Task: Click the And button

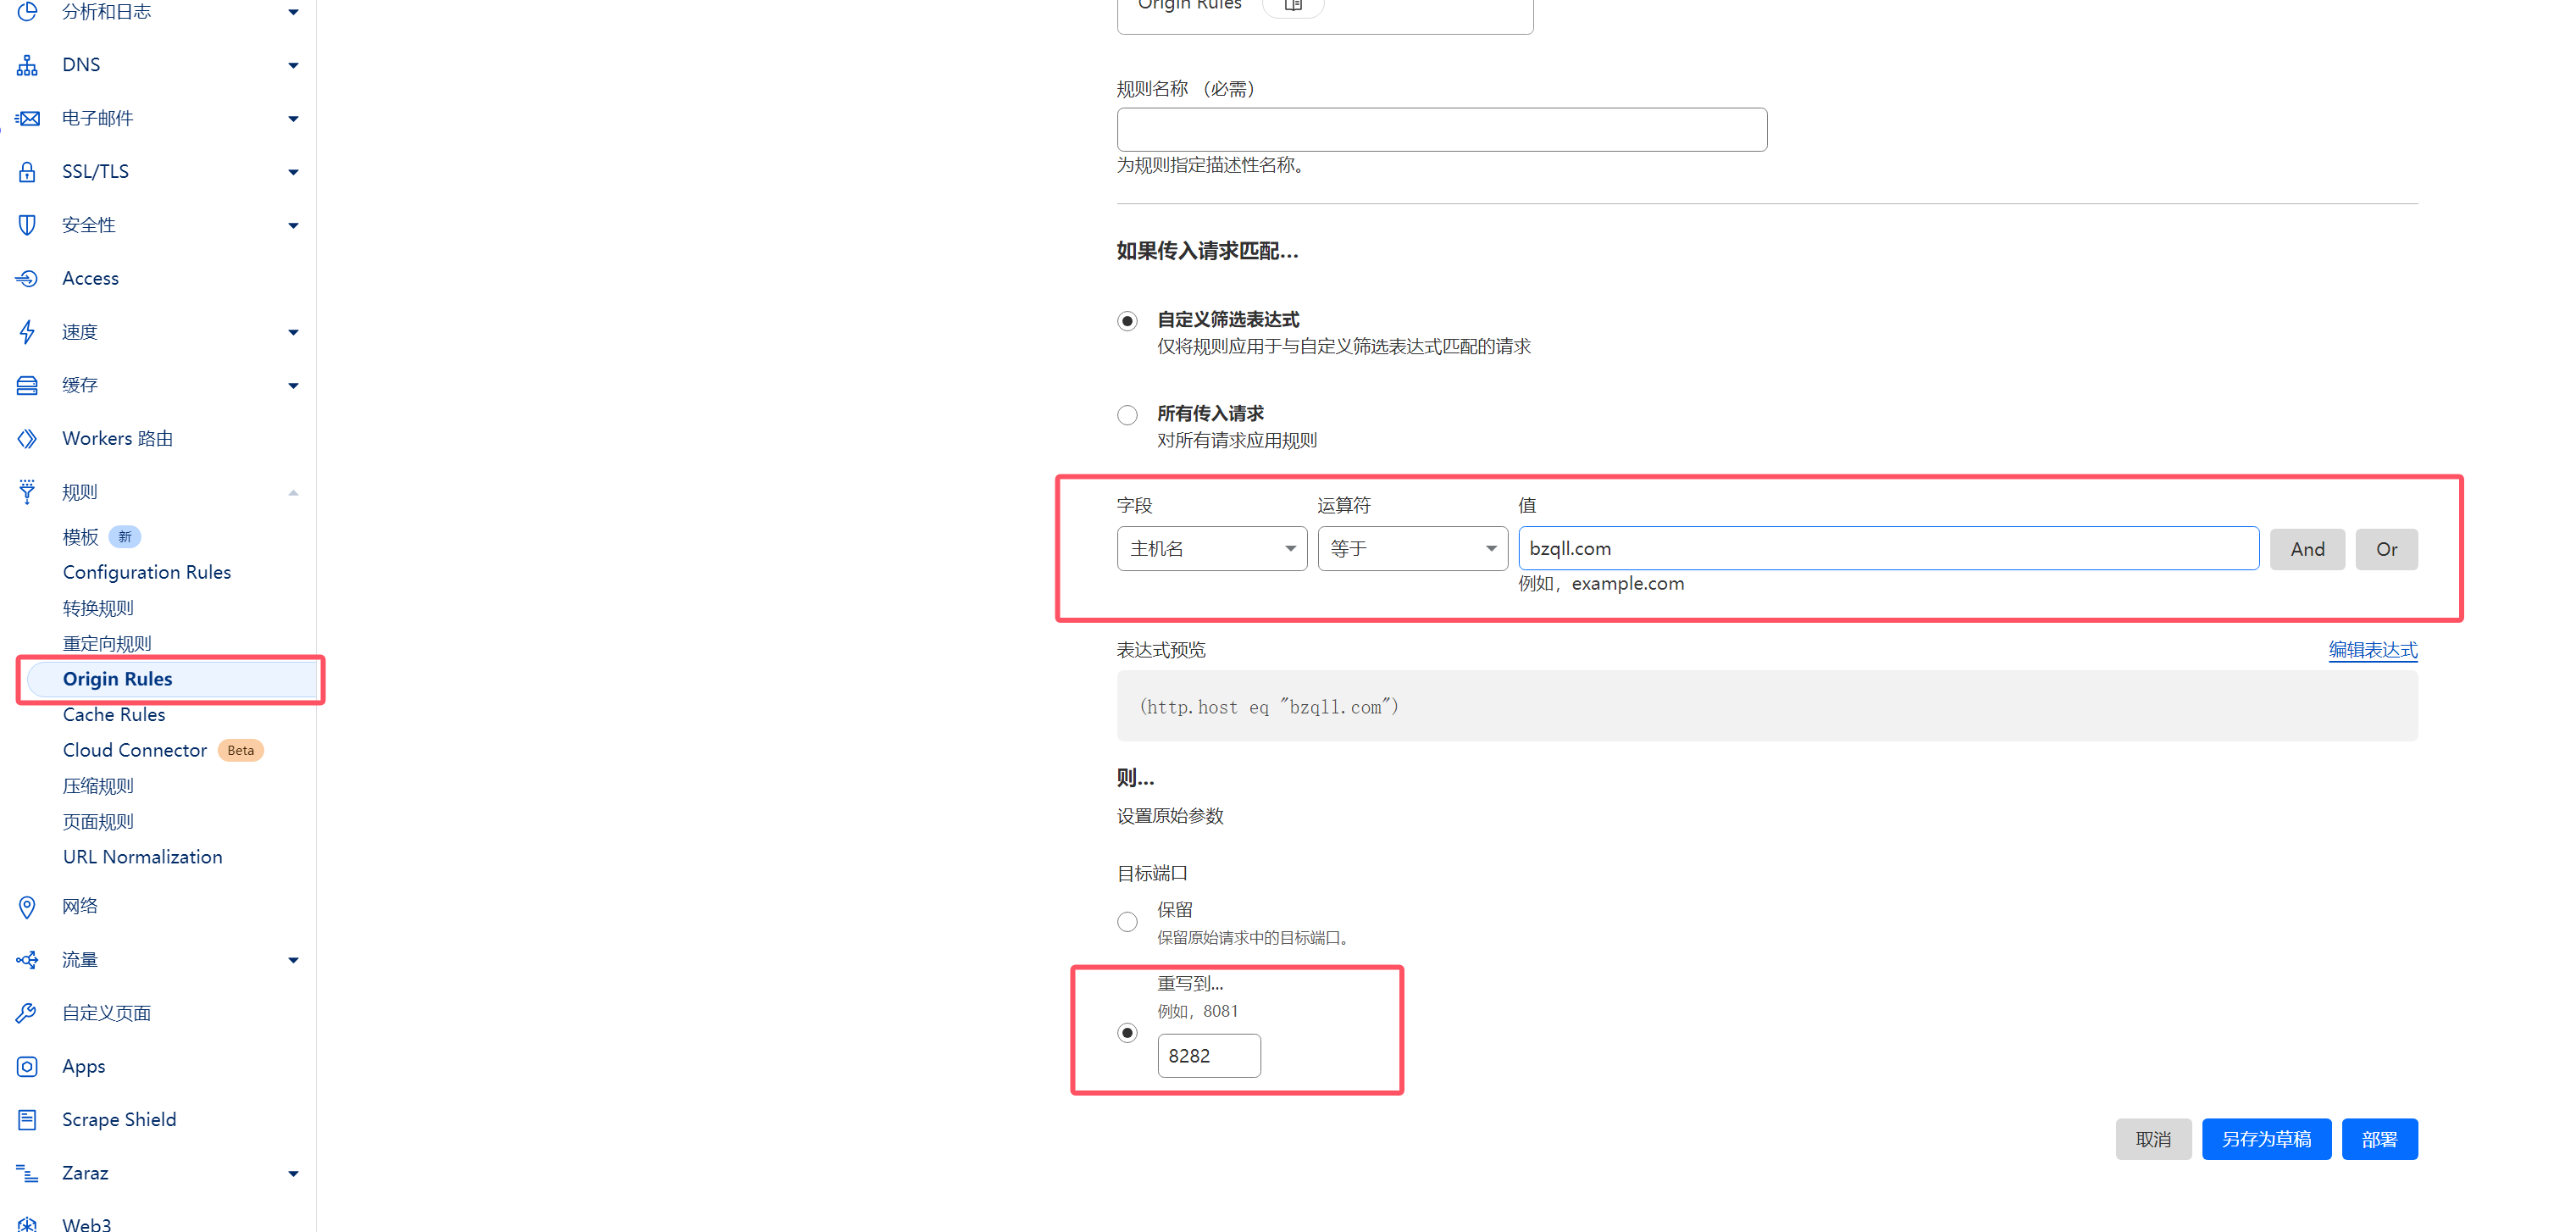Action: [2307, 549]
